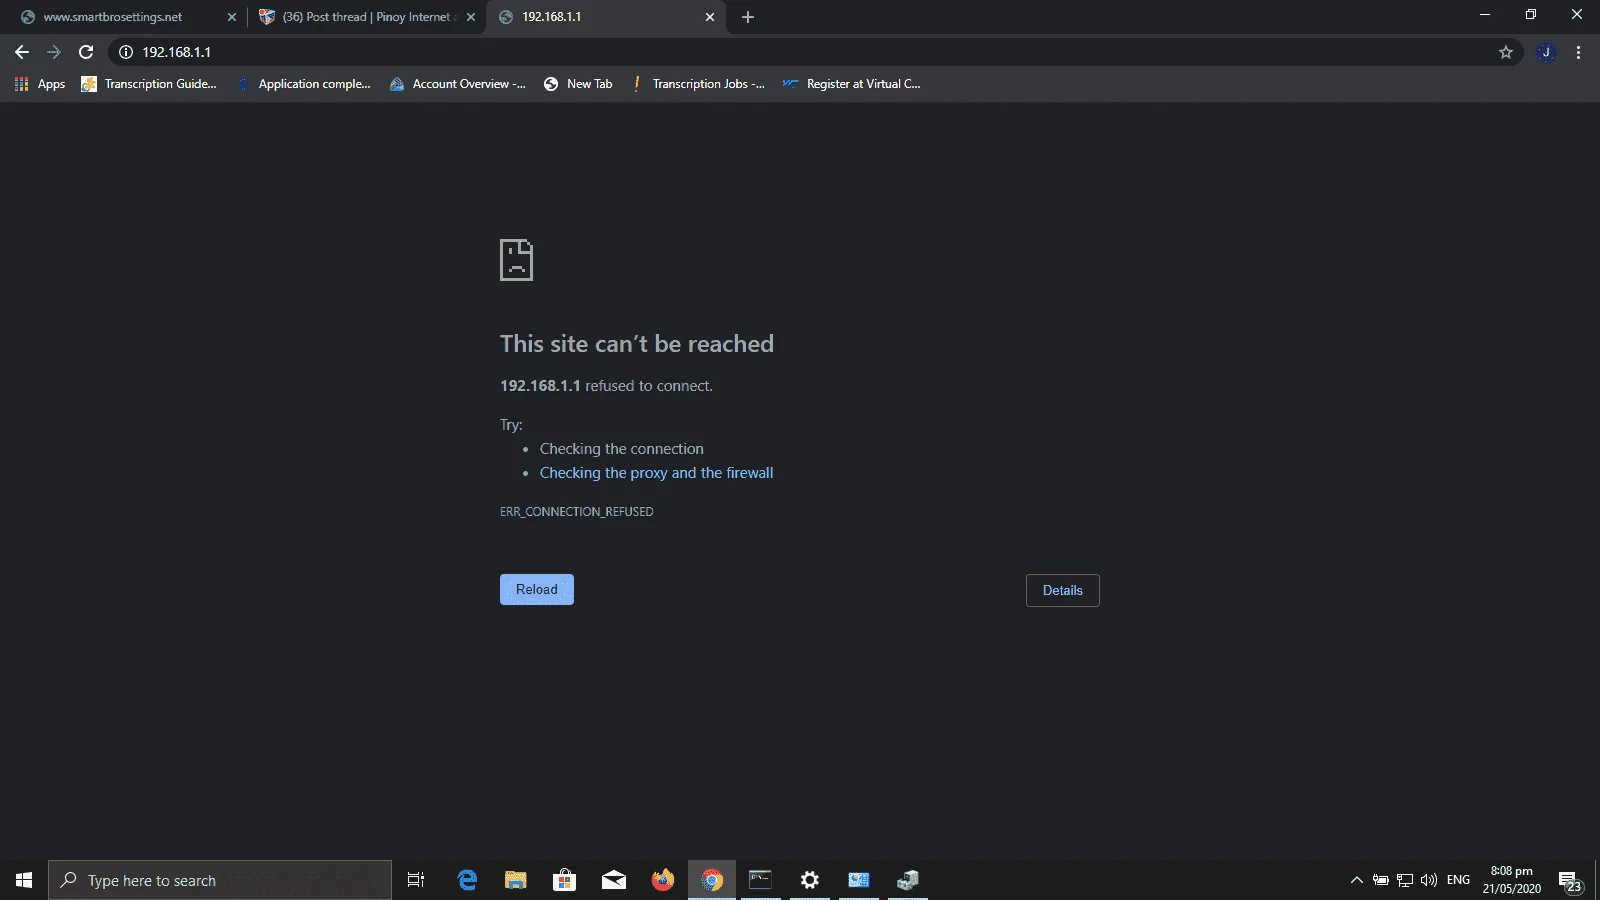Go back with the browser back arrow

click(x=22, y=52)
